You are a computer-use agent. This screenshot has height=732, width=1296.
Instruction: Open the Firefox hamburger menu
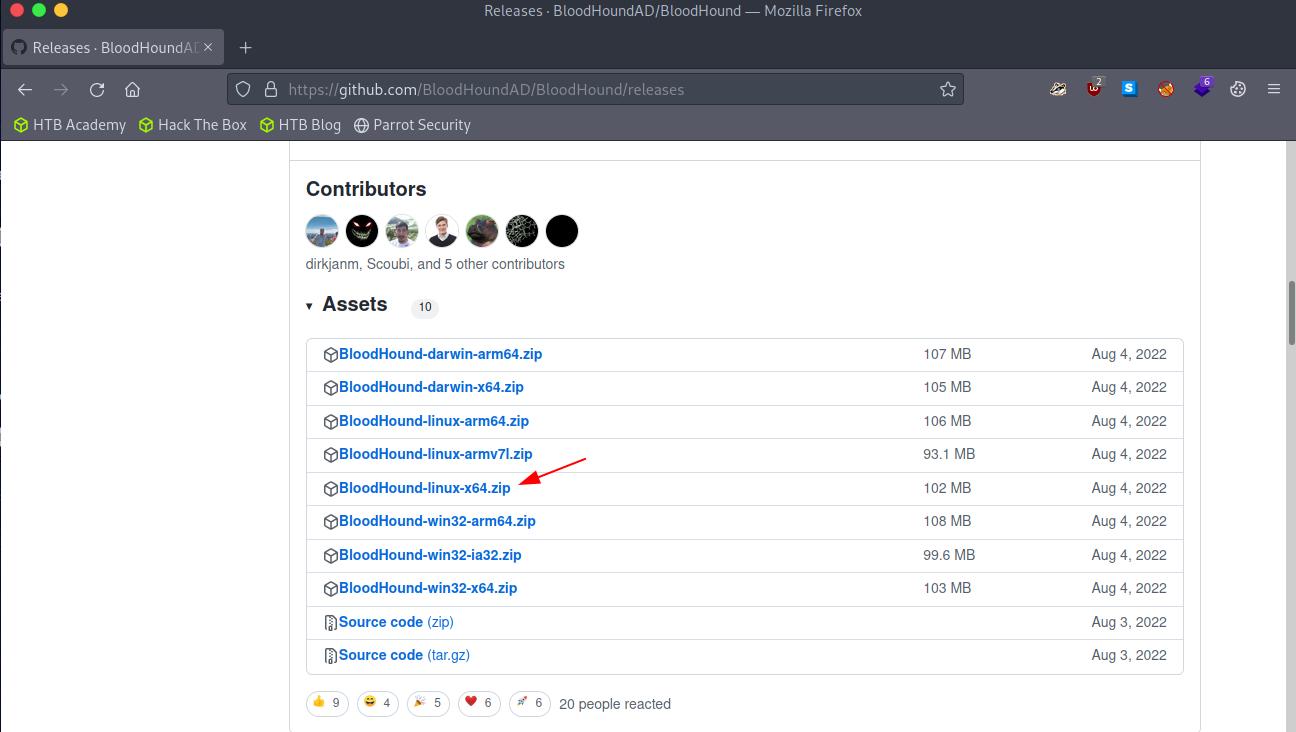point(1273,89)
